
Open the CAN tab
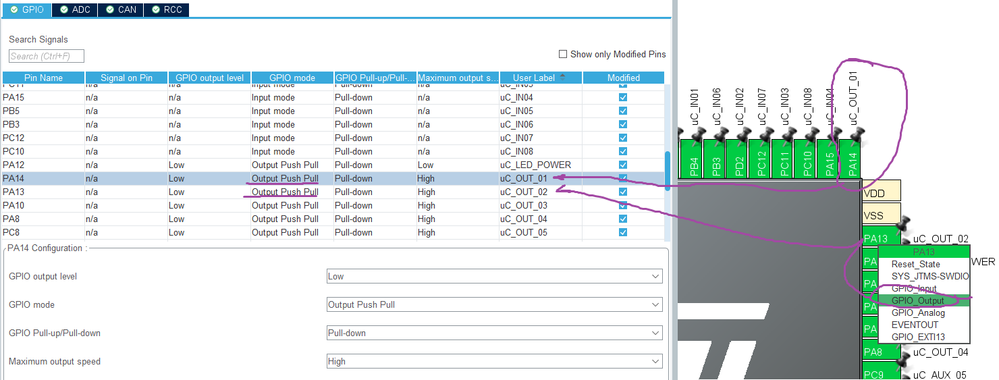pyautogui.click(x=120, y=9)
